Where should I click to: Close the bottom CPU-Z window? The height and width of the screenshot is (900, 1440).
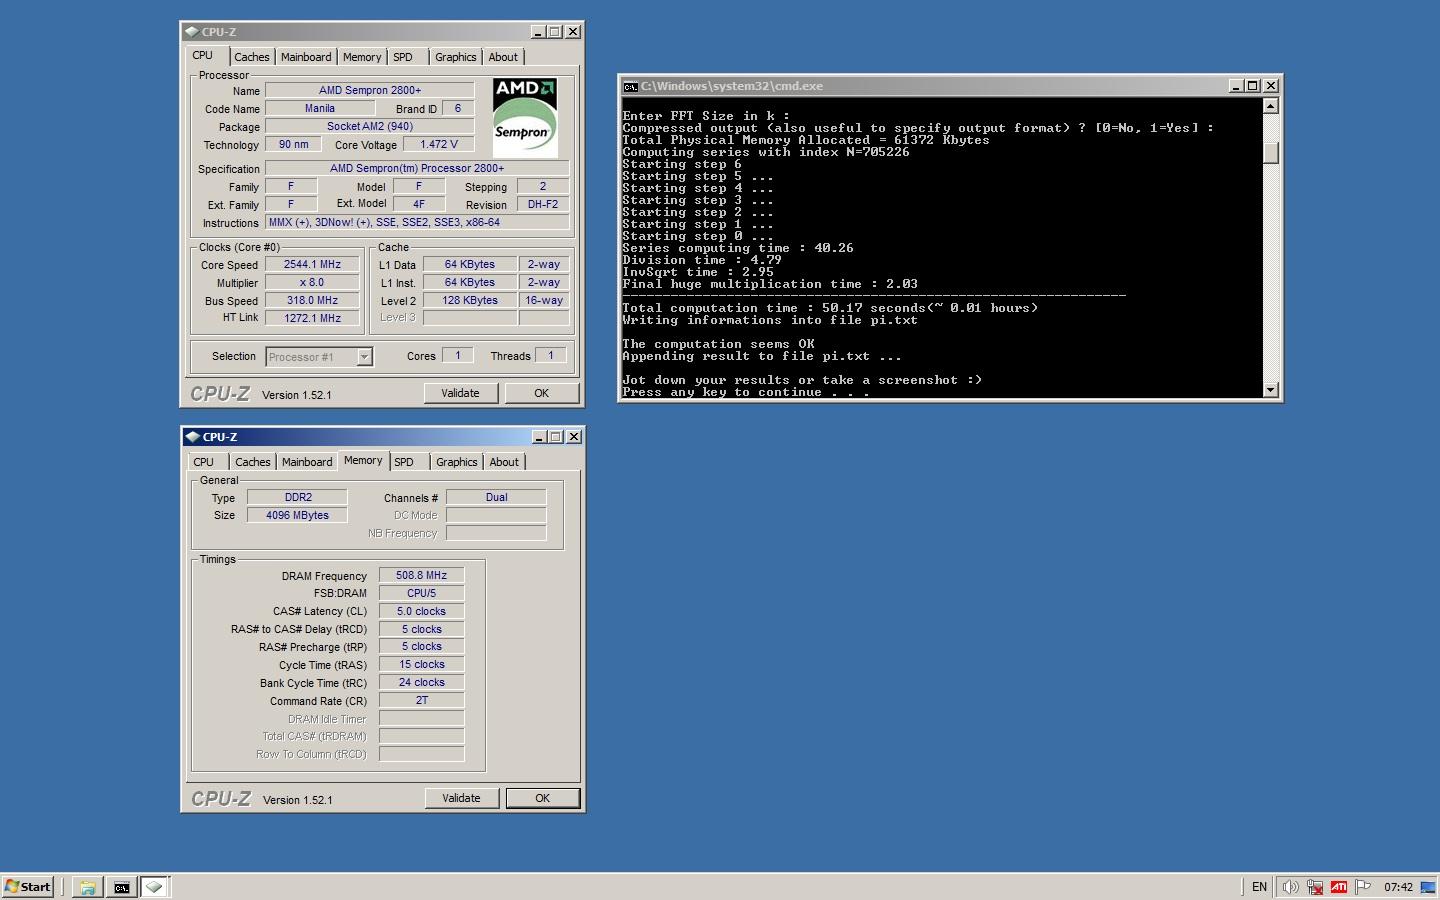(x=574, y=437)
